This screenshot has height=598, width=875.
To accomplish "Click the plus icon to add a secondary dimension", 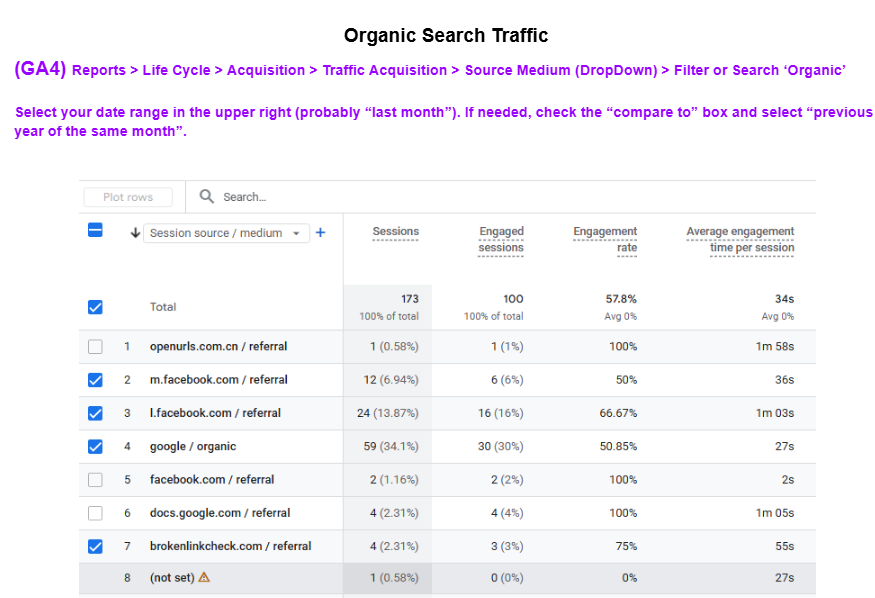I will tap(321, 231).
